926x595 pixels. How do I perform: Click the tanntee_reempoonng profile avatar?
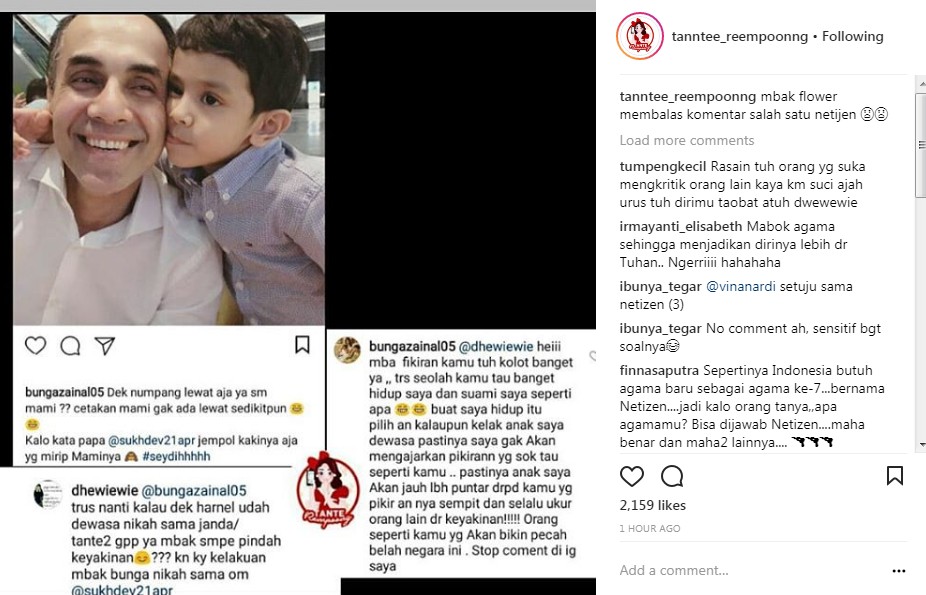point(640,36)
